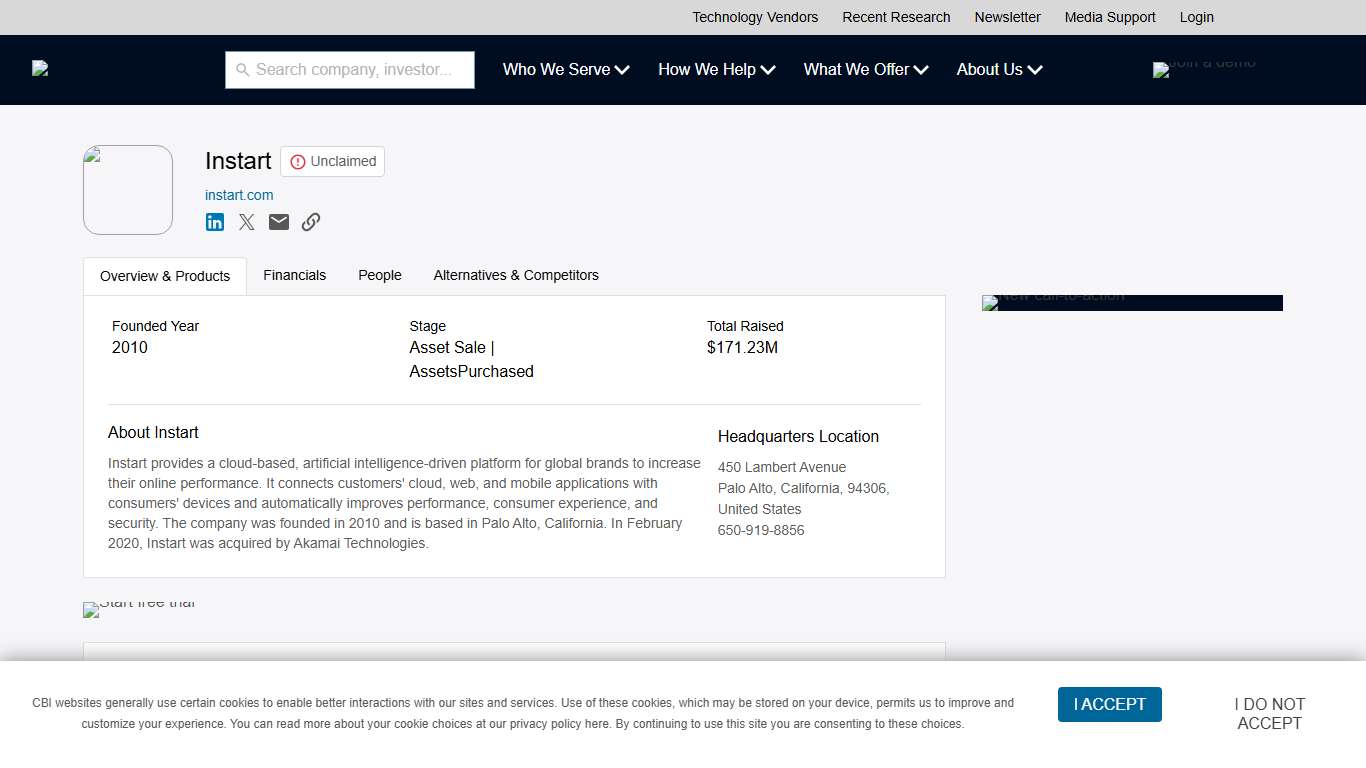The width and height of the screenshot is (1366, 768).
Task: Visit the instart.com website link
Action: click(x=239, y=195)
